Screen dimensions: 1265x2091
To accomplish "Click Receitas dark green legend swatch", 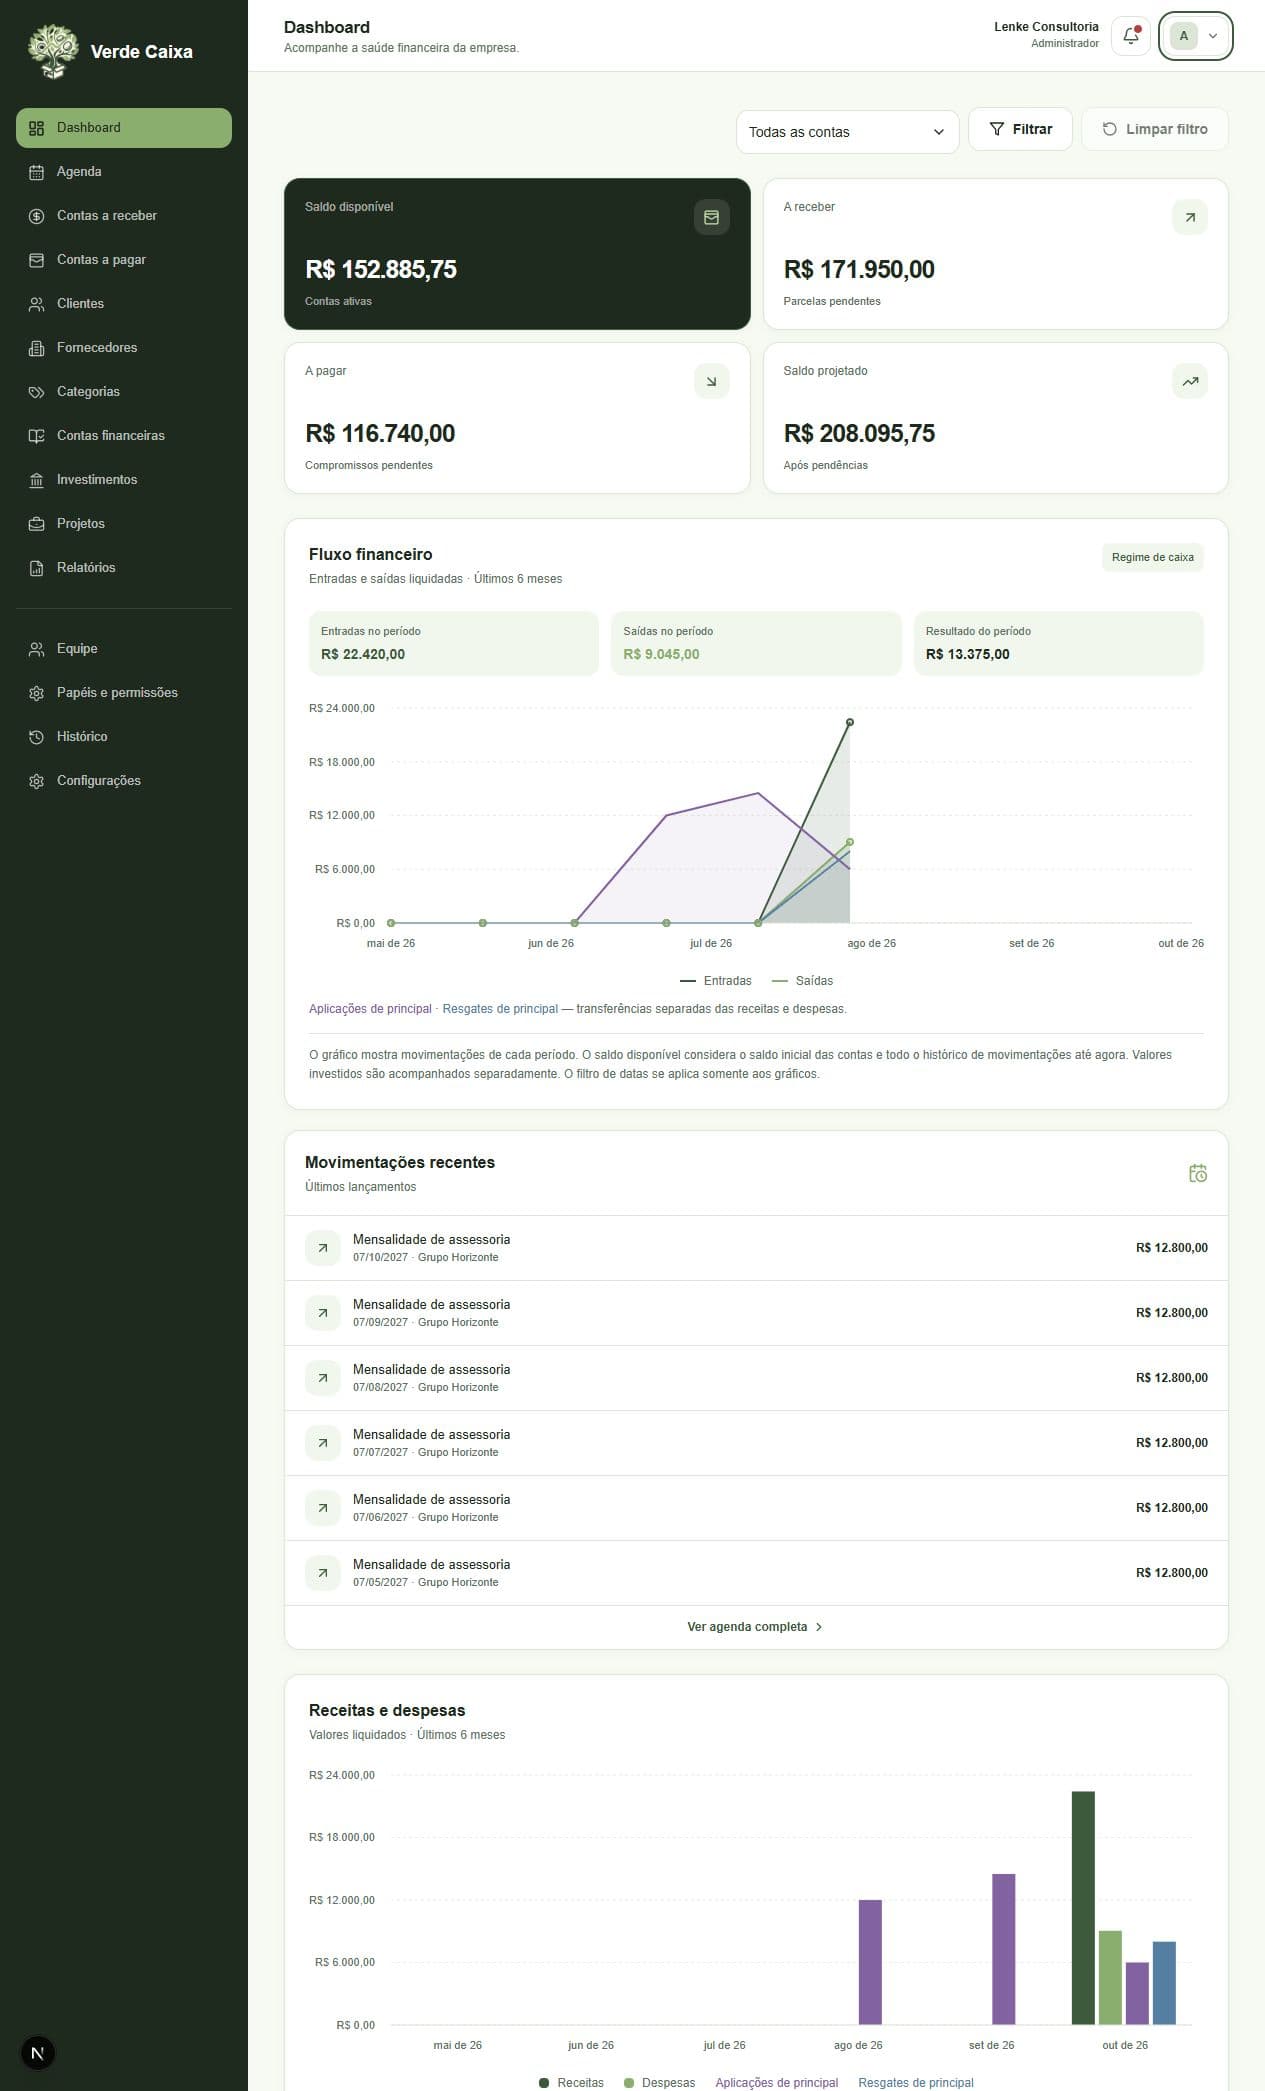I will click(544, 2082).
